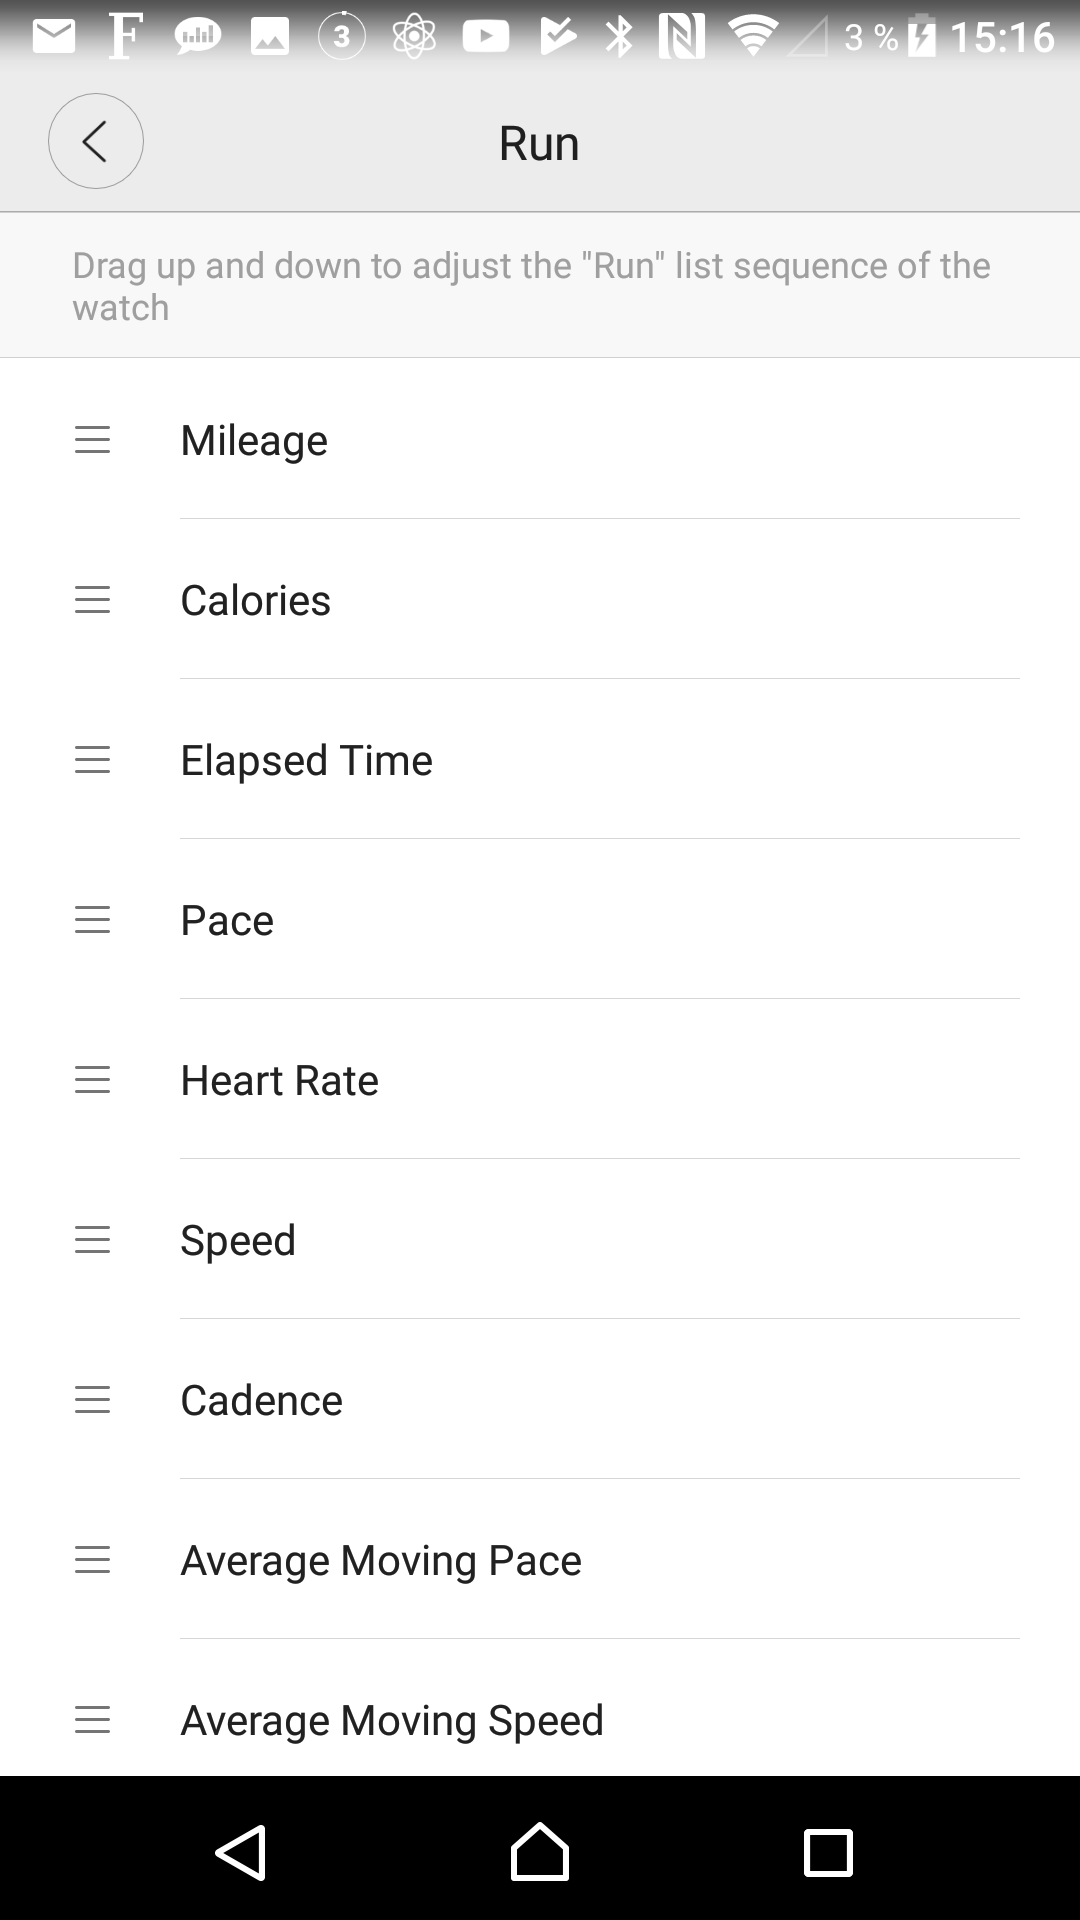
Task: Open recent apps with the square button
Action: tap(828, 1853)
